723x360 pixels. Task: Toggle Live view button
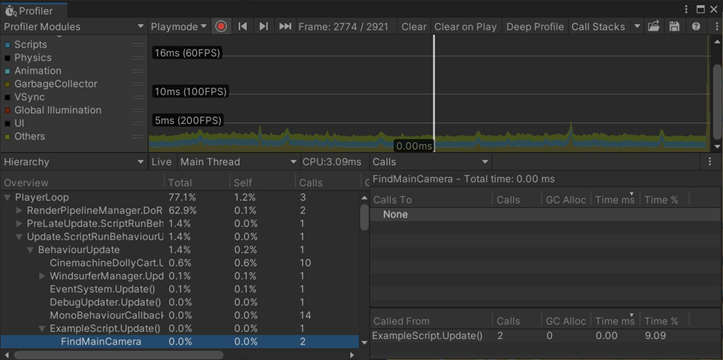161,162
